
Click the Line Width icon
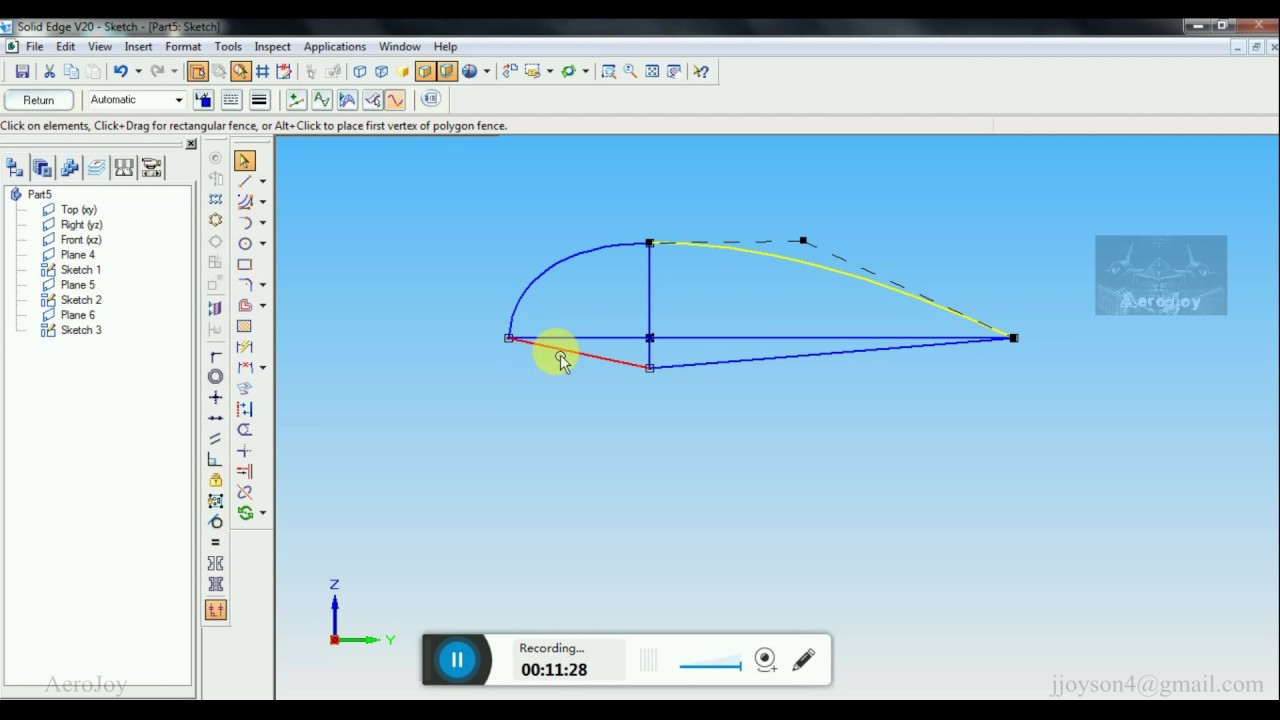tap(259, 100)
